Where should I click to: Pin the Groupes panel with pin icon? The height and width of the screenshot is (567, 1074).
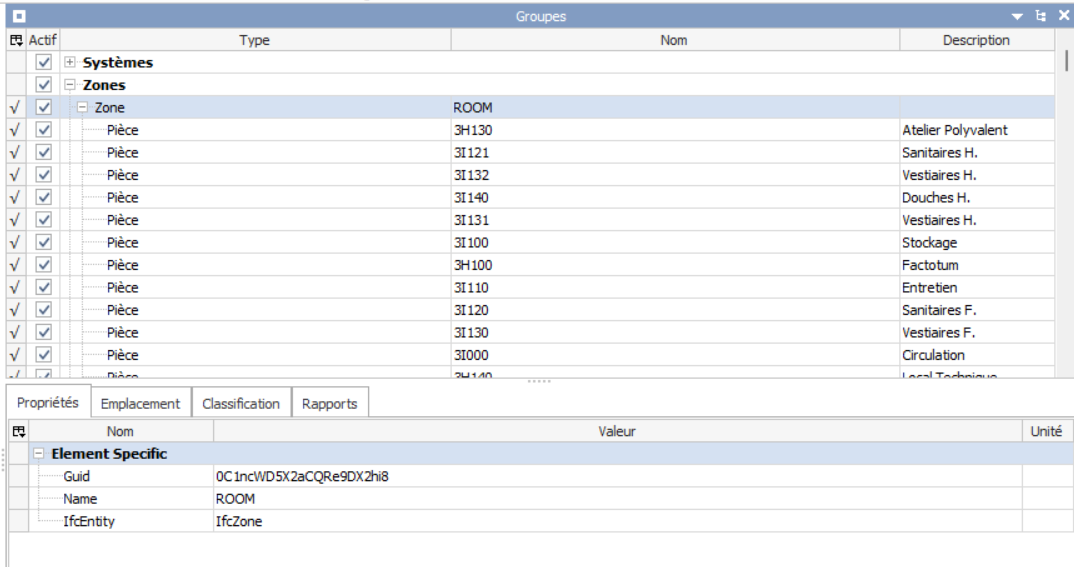[1040, 16]
